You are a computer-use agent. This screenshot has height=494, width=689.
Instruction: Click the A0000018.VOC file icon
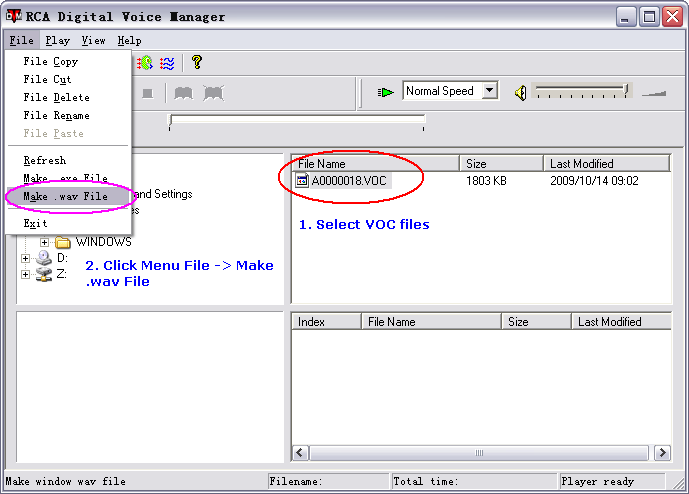click(302, 180)
